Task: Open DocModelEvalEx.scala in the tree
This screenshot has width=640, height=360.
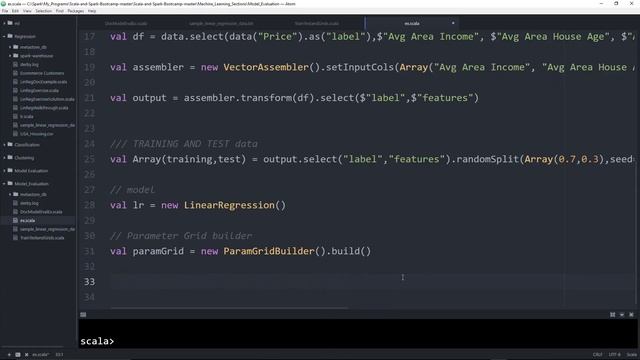Action: point(41,212)
